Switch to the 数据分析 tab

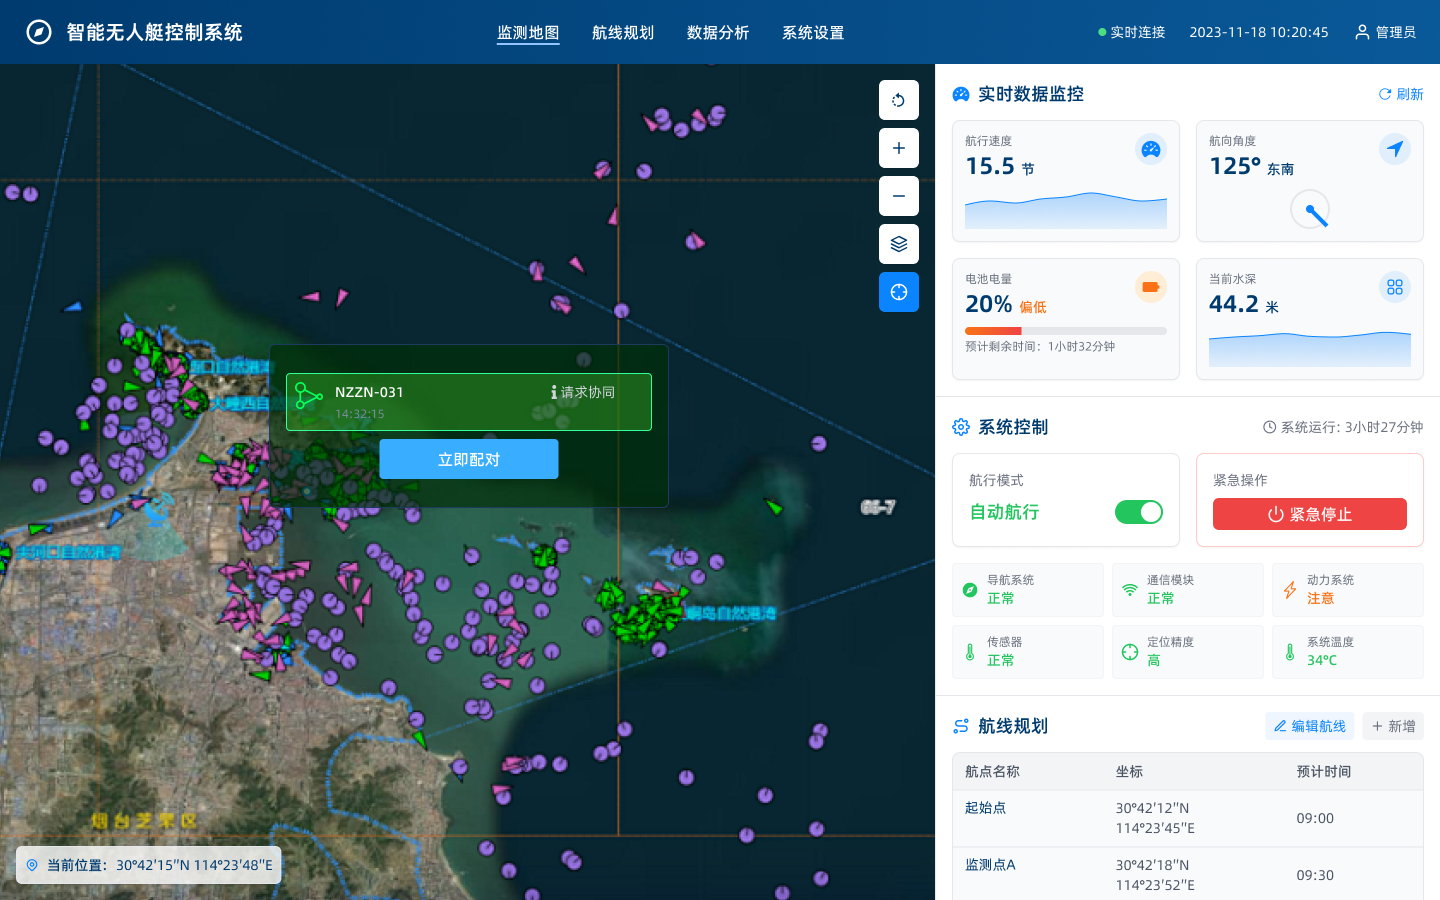717,33
